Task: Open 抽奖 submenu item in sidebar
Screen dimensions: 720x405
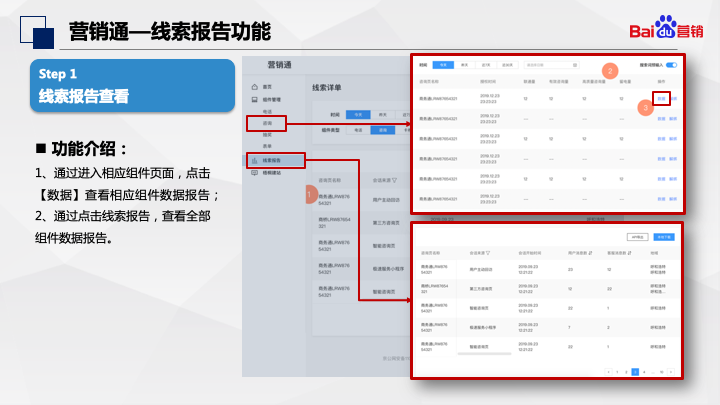Action: point(267,135)
